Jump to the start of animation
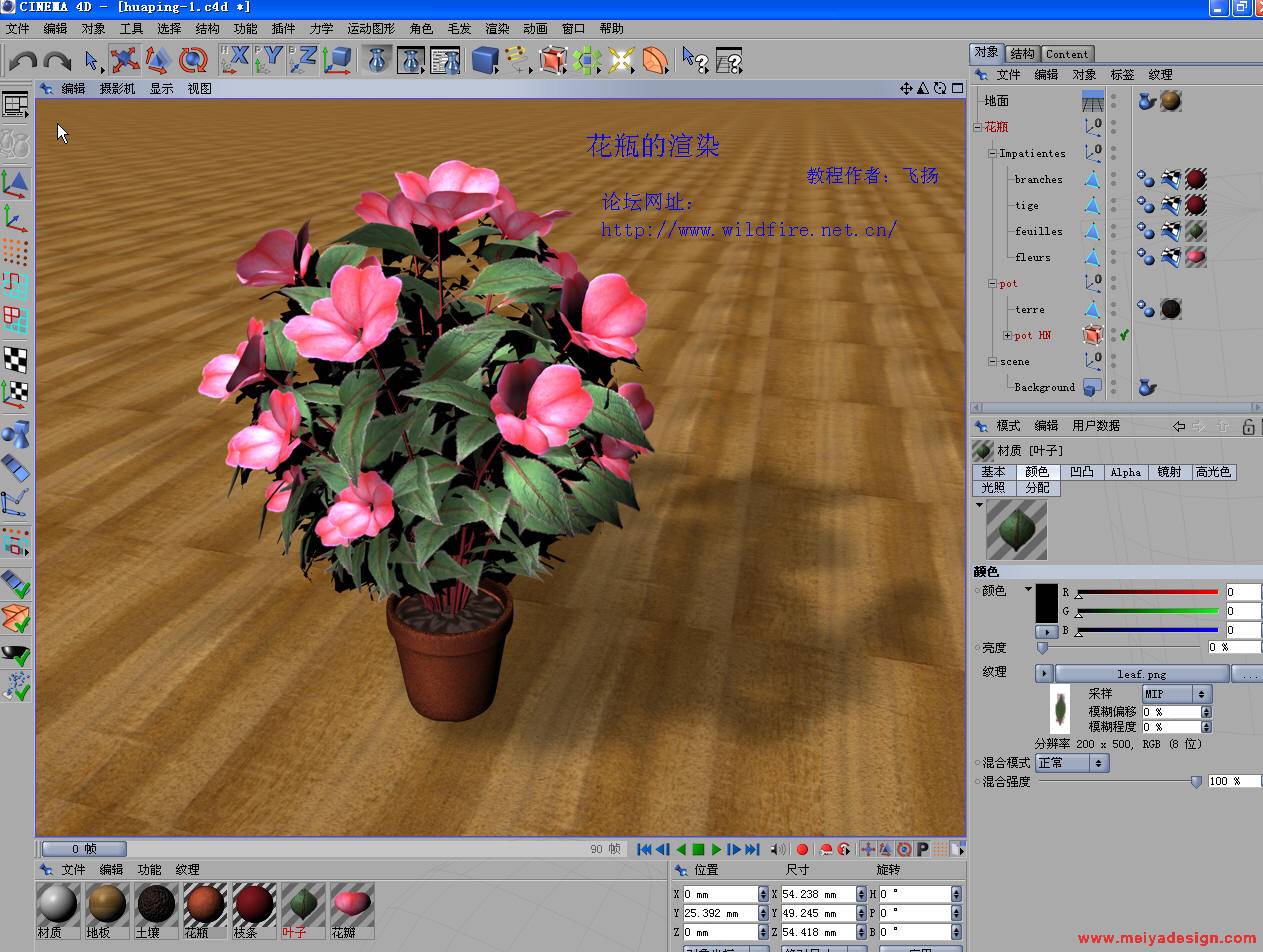This screenshot has height=952, width=1263. tap(645, 850)
